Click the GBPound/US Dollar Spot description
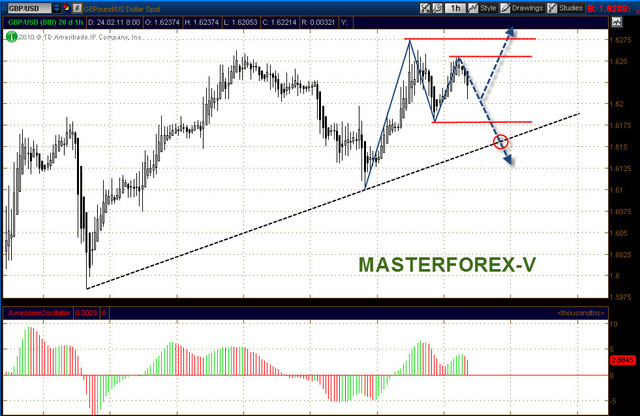Image resolution: width=640 pixels, height=416 pixels. click(122, 9)
